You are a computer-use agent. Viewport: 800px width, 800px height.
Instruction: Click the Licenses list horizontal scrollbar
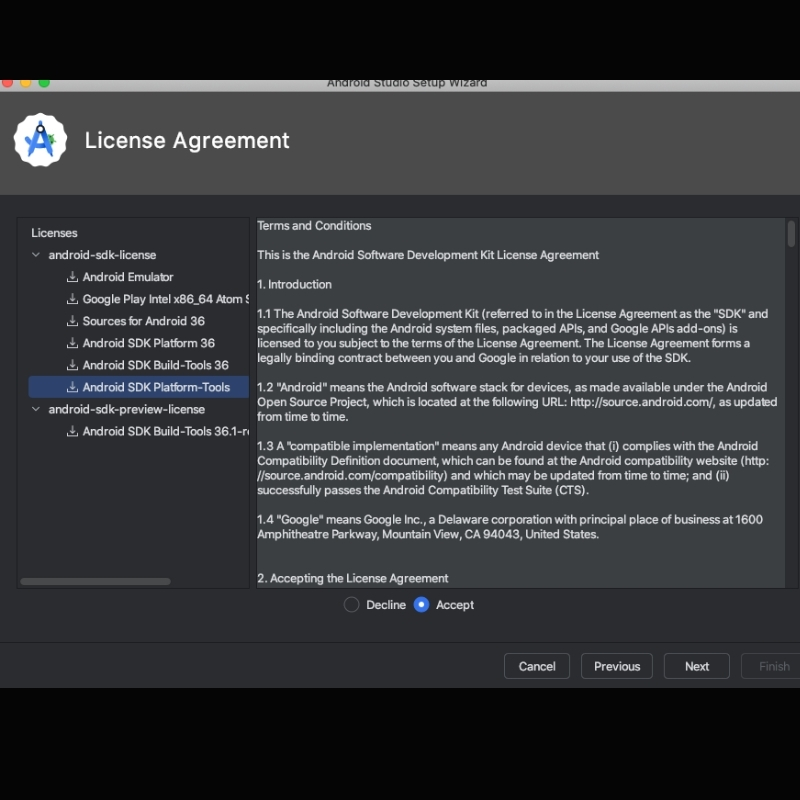[95, 582]
